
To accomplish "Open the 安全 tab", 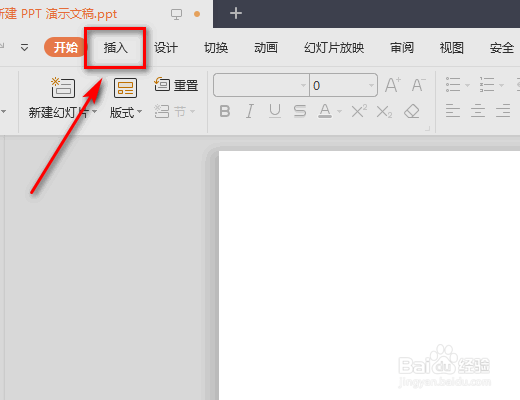I will 502,48.
